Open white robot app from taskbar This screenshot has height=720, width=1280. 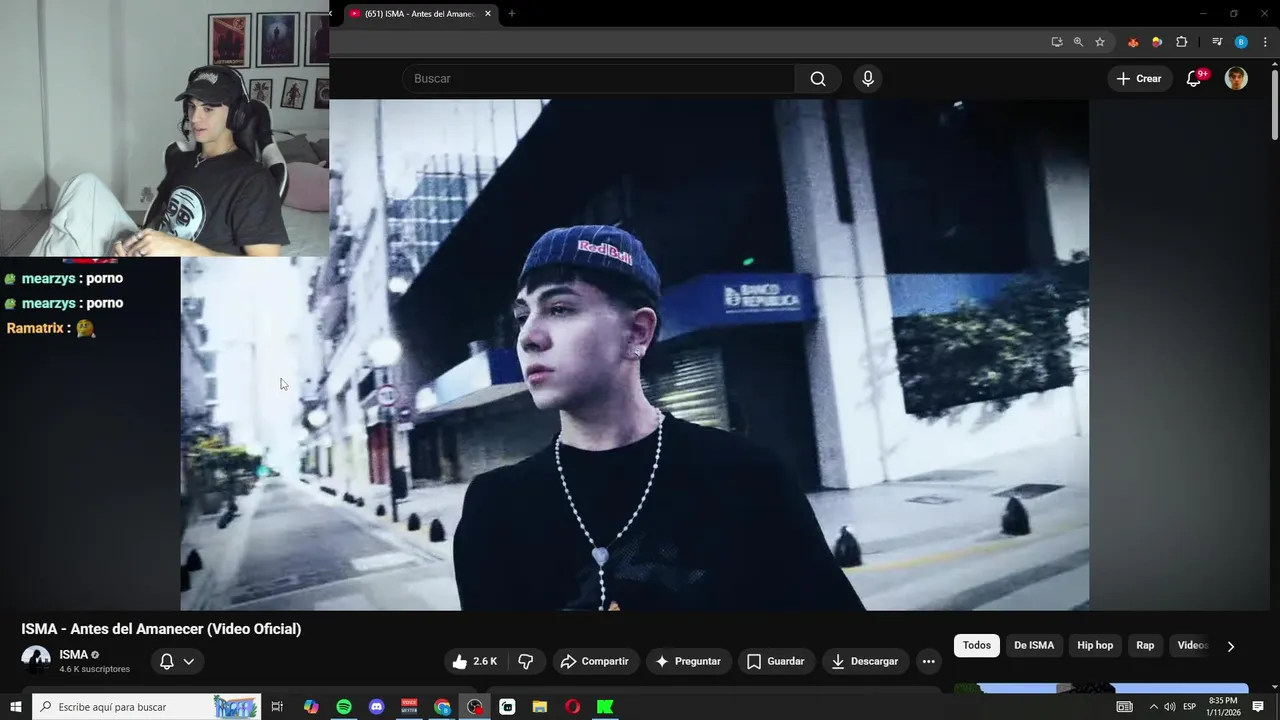coord(507,707)
